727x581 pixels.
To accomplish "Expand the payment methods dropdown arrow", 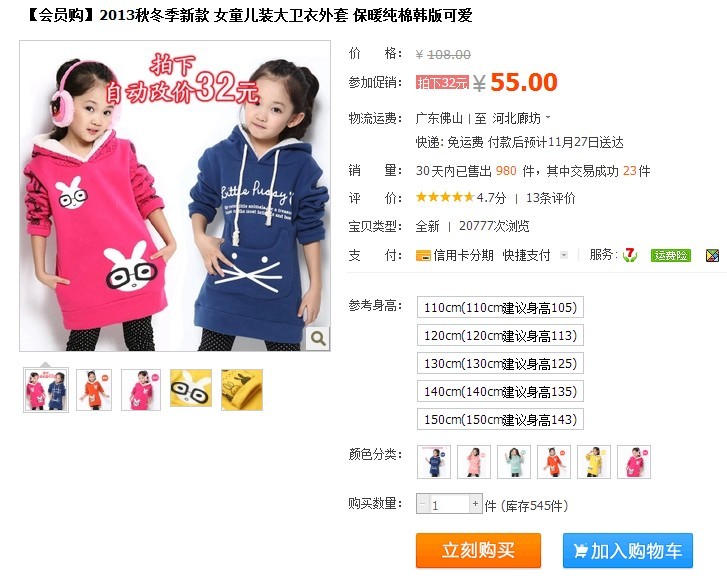I will pyautogui.click(x=564, y=255).
